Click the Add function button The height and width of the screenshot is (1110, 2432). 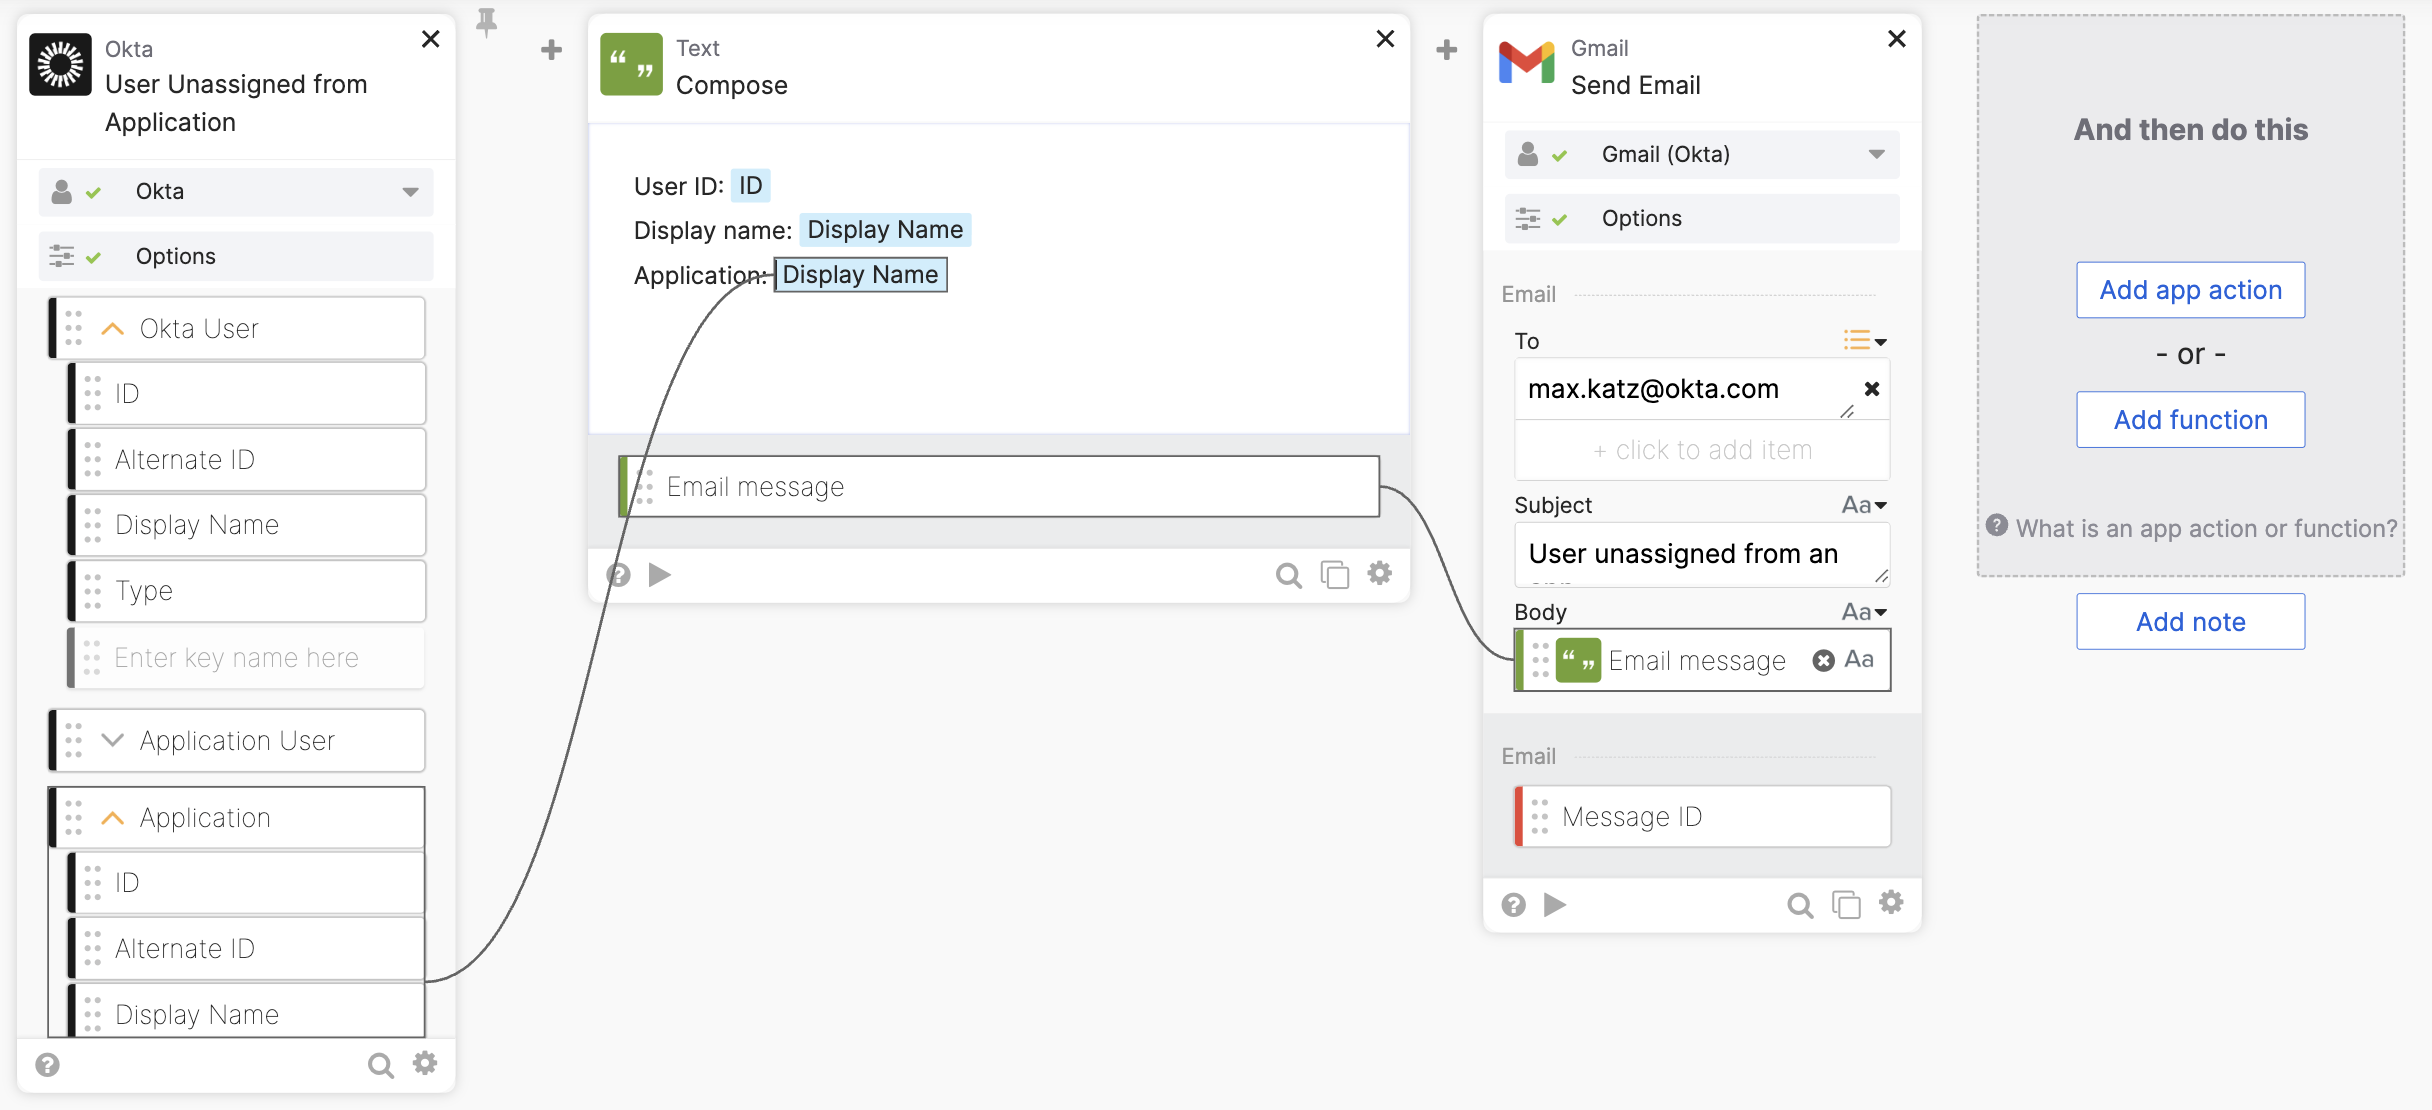pos(2190,420)
